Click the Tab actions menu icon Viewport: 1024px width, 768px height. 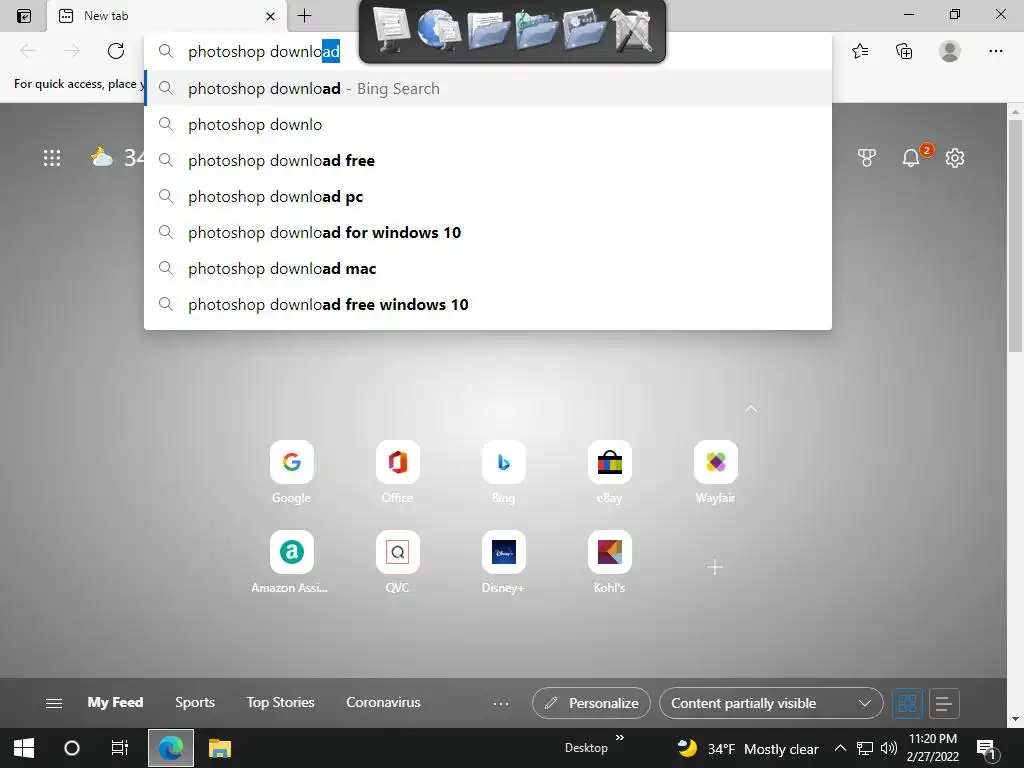(24, 16)
